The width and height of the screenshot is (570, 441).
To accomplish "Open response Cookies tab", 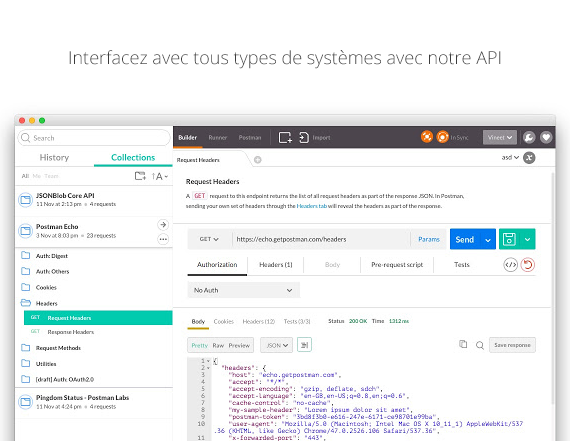I will click(224, 321).
